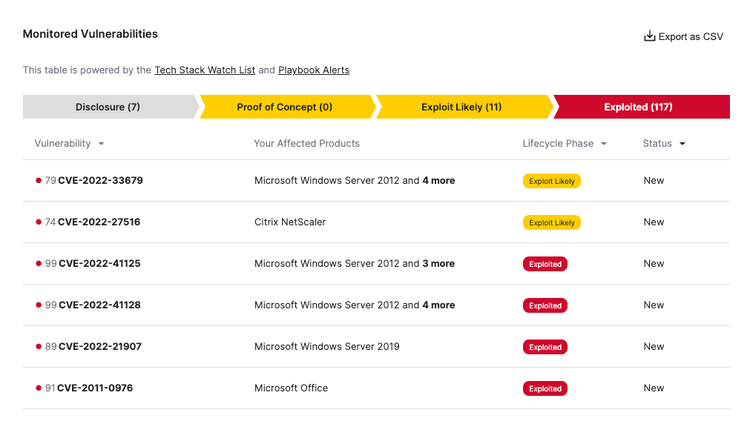This screenshot has width=750, height=424.
Task: Click the Exploited badge for CVE-2022-21907
Action: [x=545, y=347]
